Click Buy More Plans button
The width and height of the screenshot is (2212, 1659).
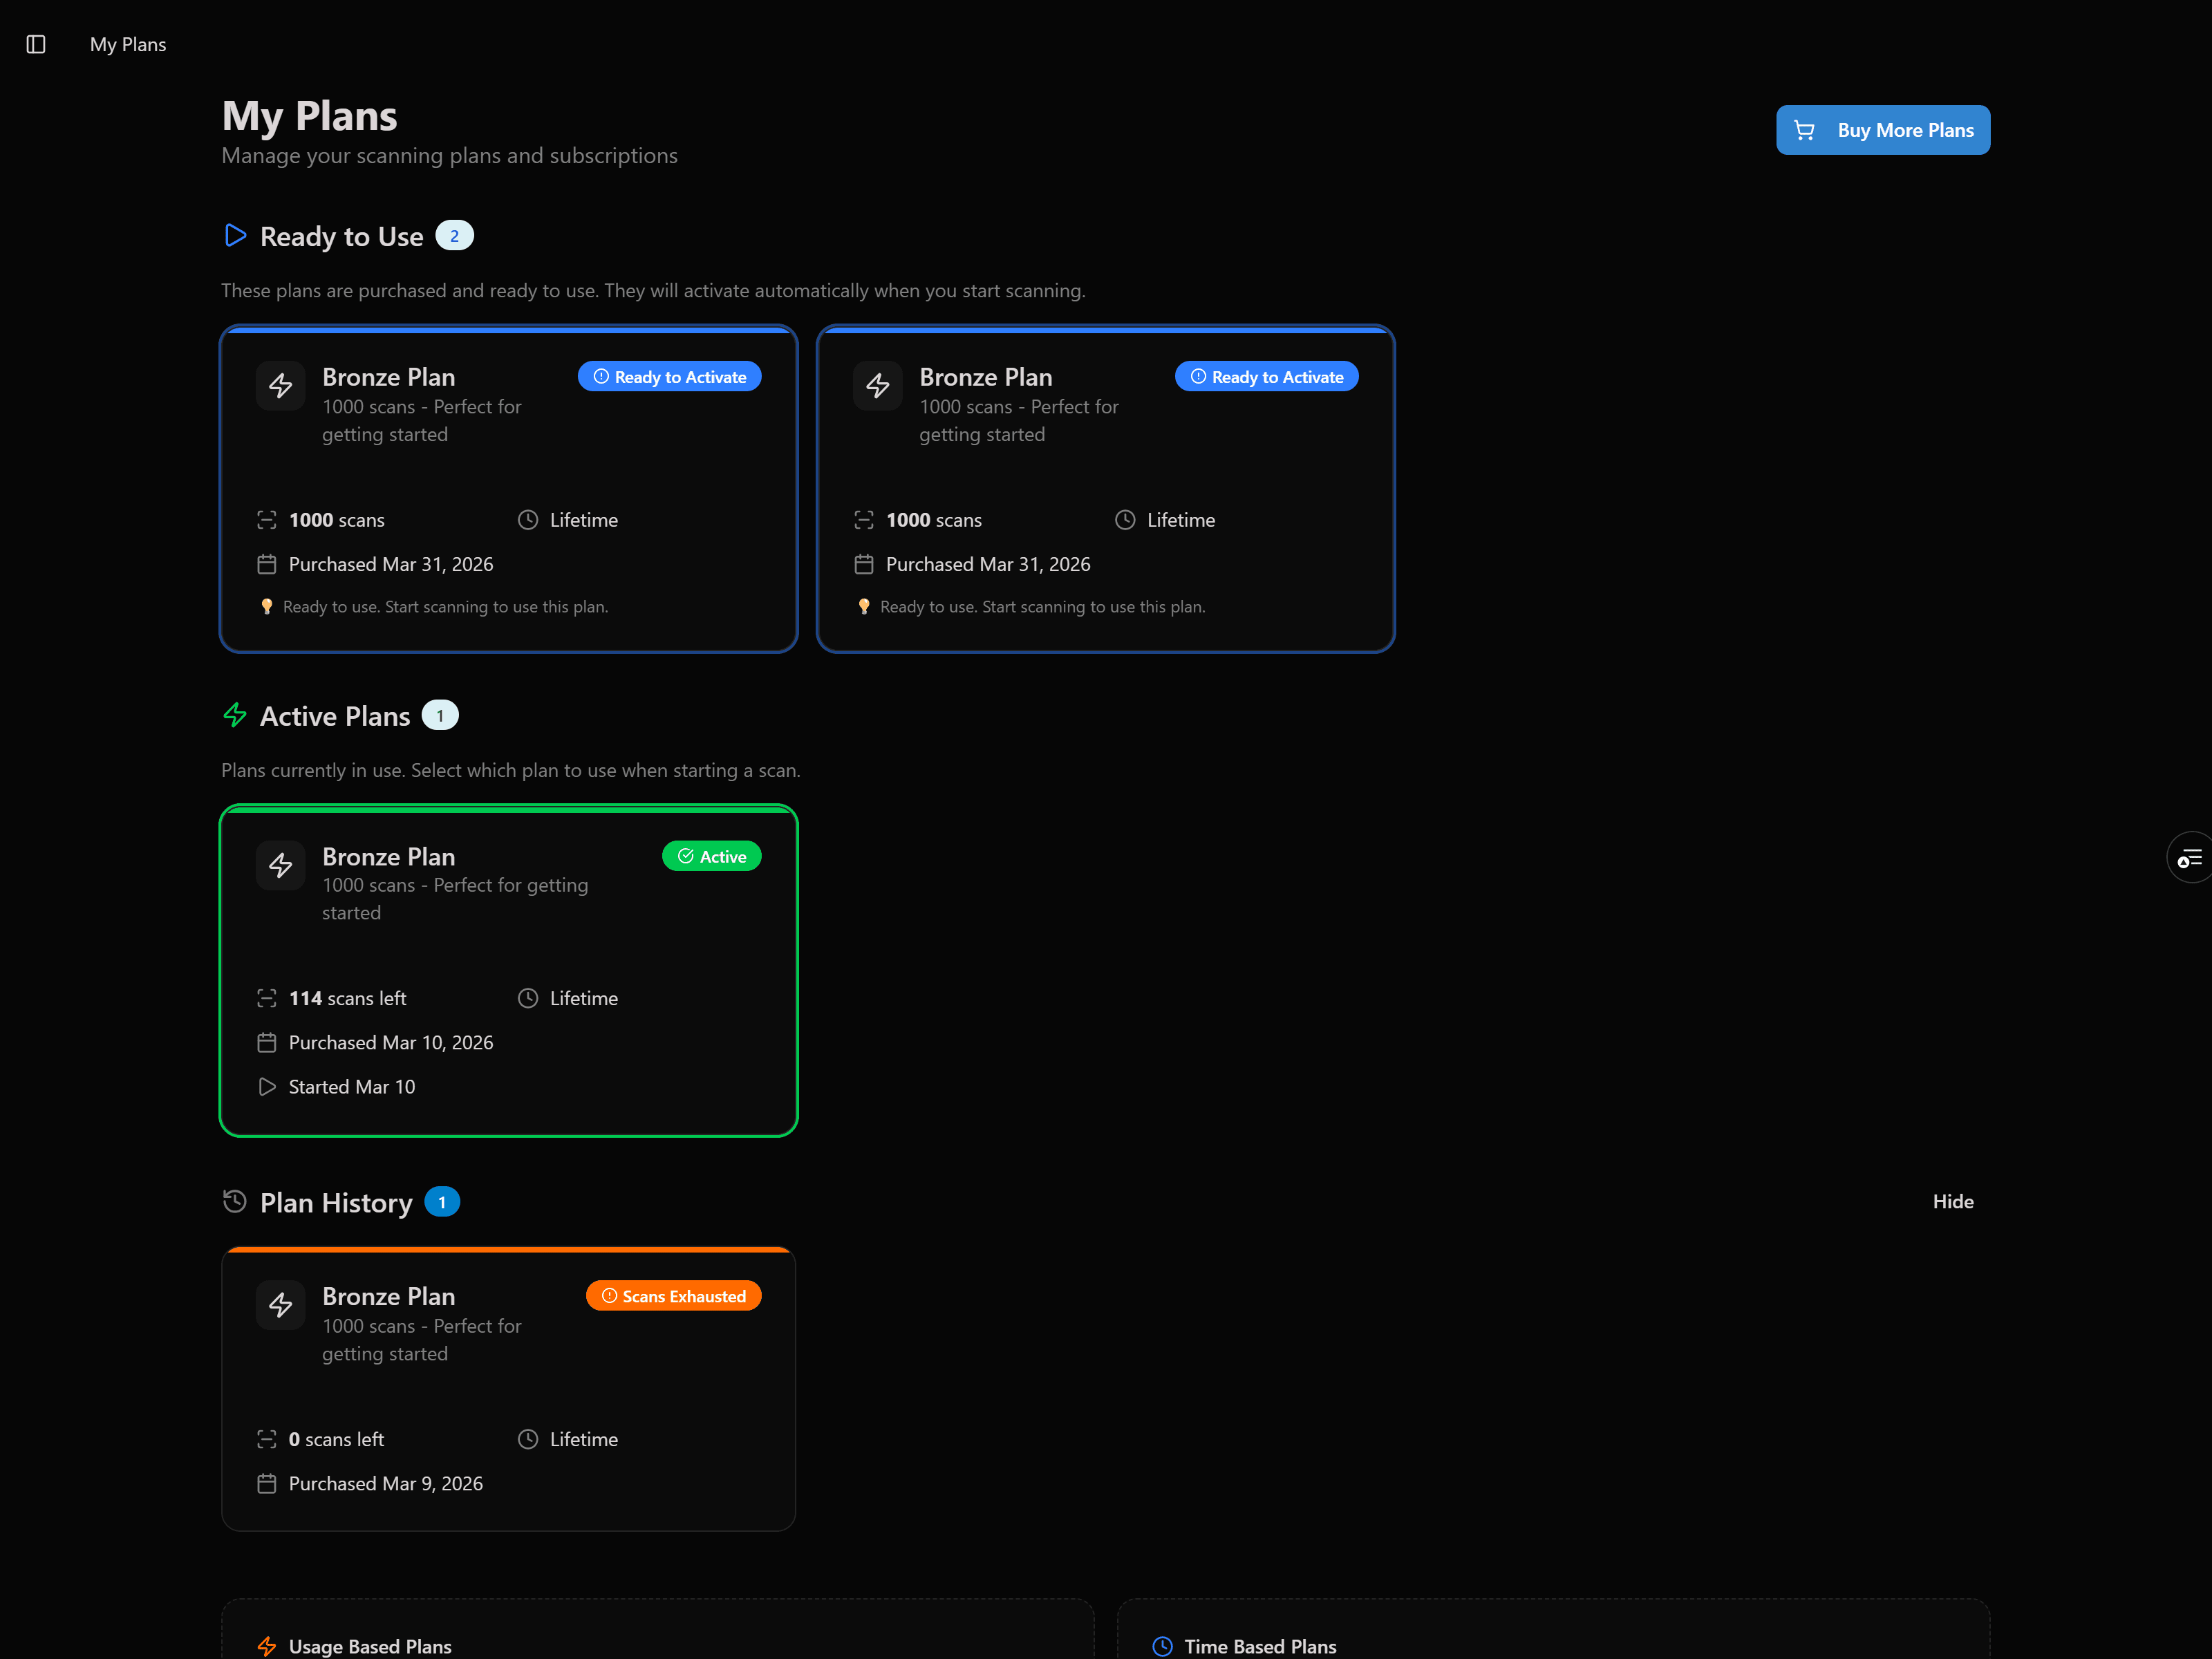pyautogui.click(x=1882, y=130)
